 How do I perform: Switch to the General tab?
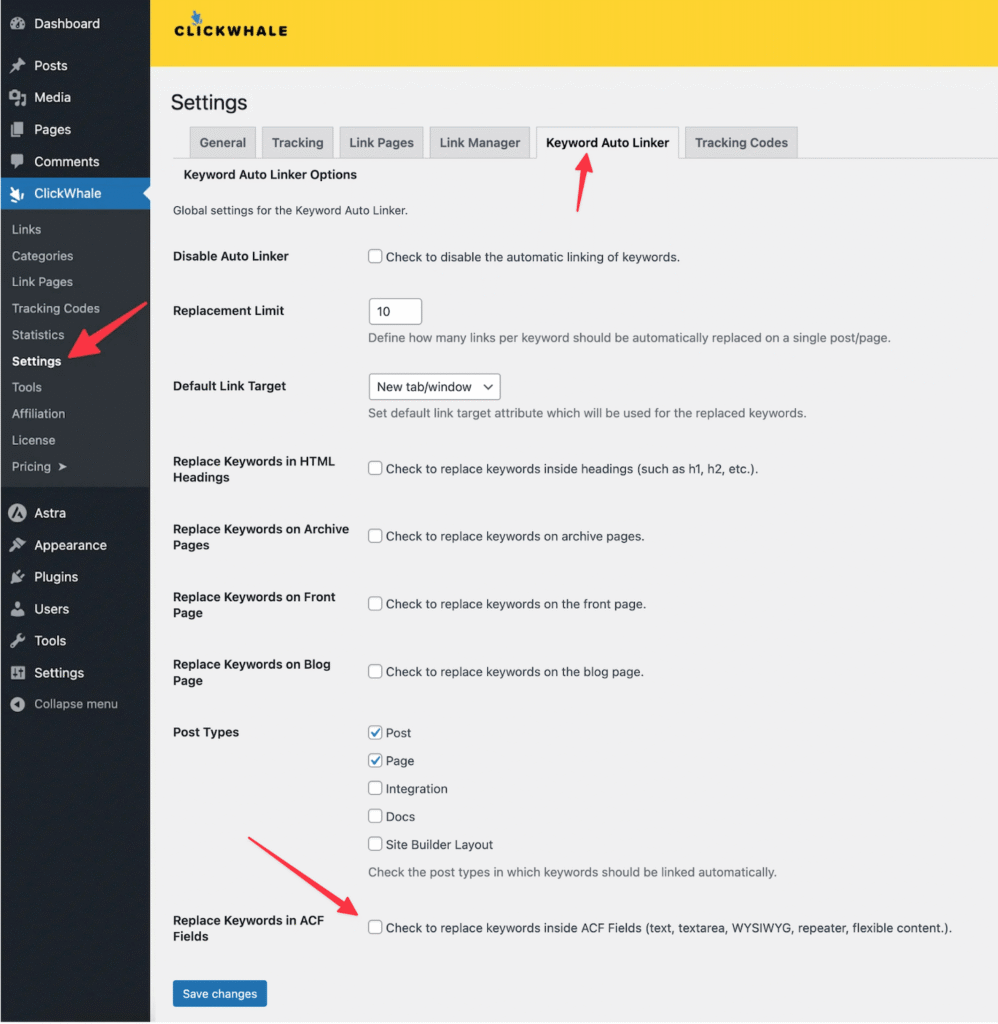pyautogui.click(x=223, y=142)
